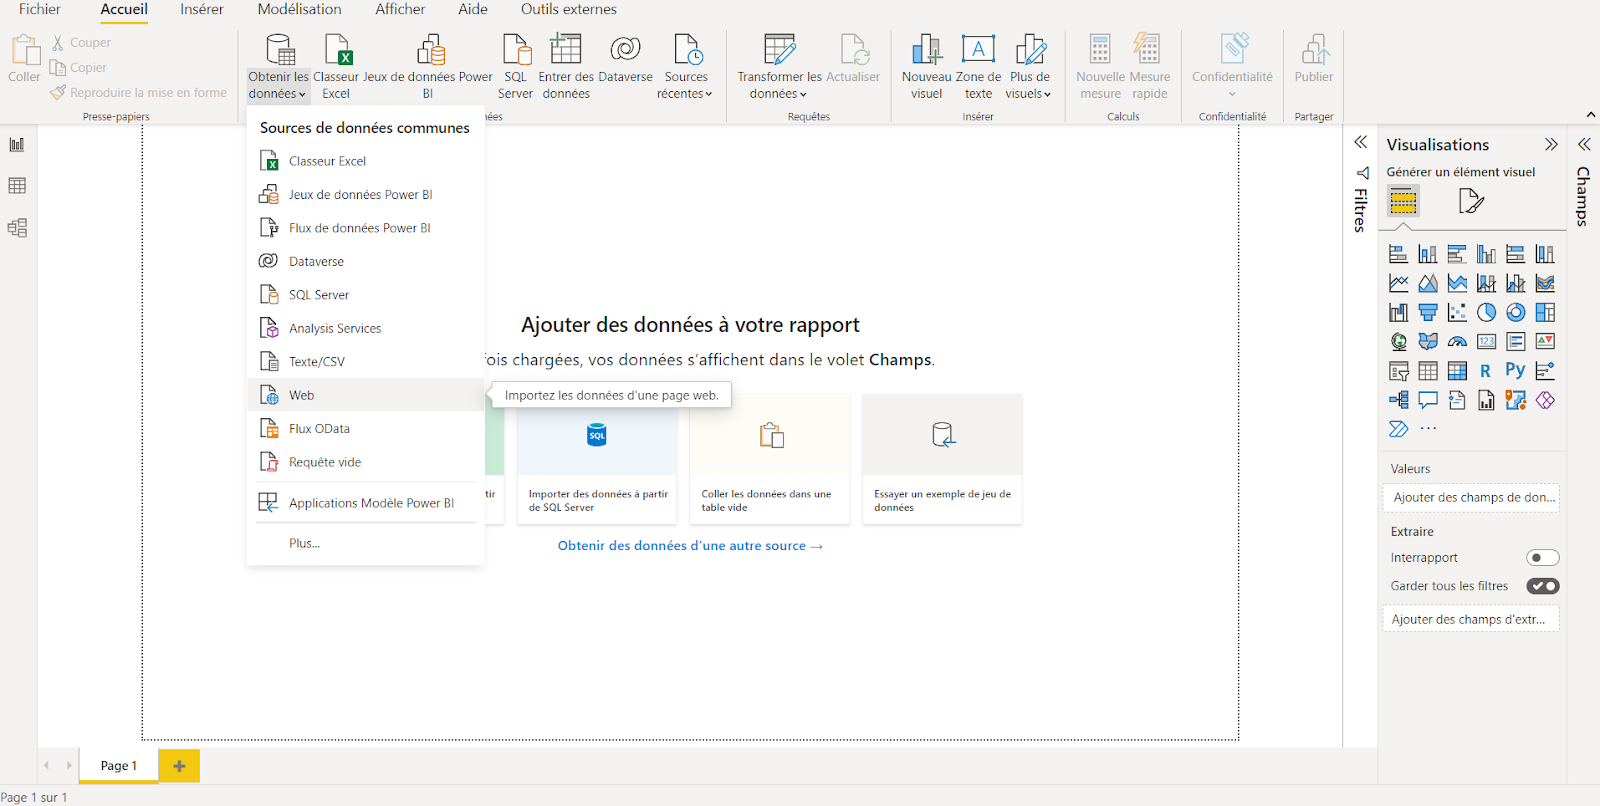Click Obtenir des données d'une autre source link
1600x806 pixels.
click(x=690, y=546)
